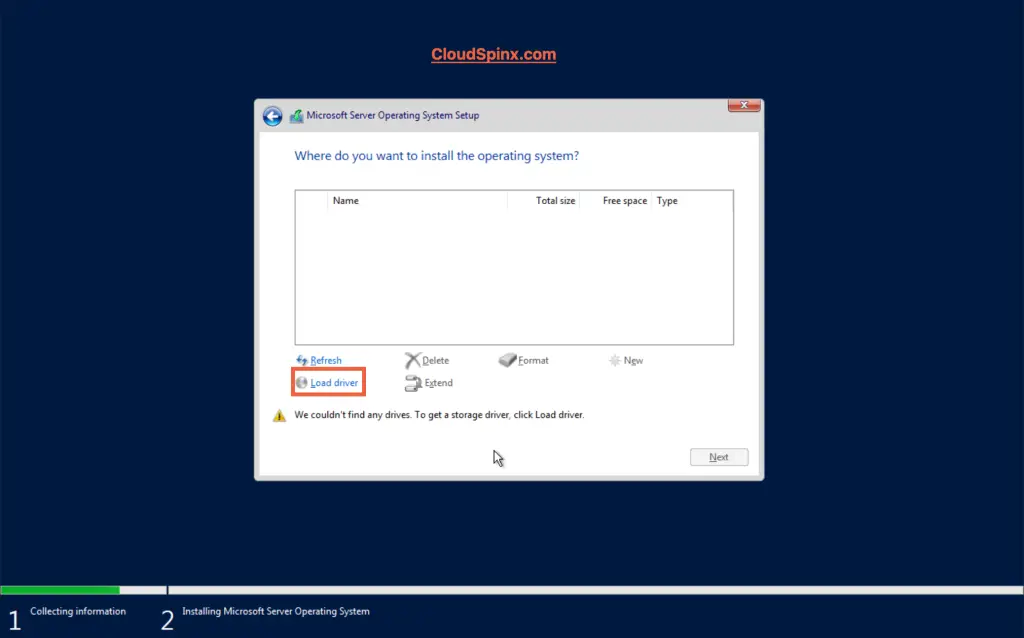Click the Type column header
The image size is (1024, 638).
666,200
